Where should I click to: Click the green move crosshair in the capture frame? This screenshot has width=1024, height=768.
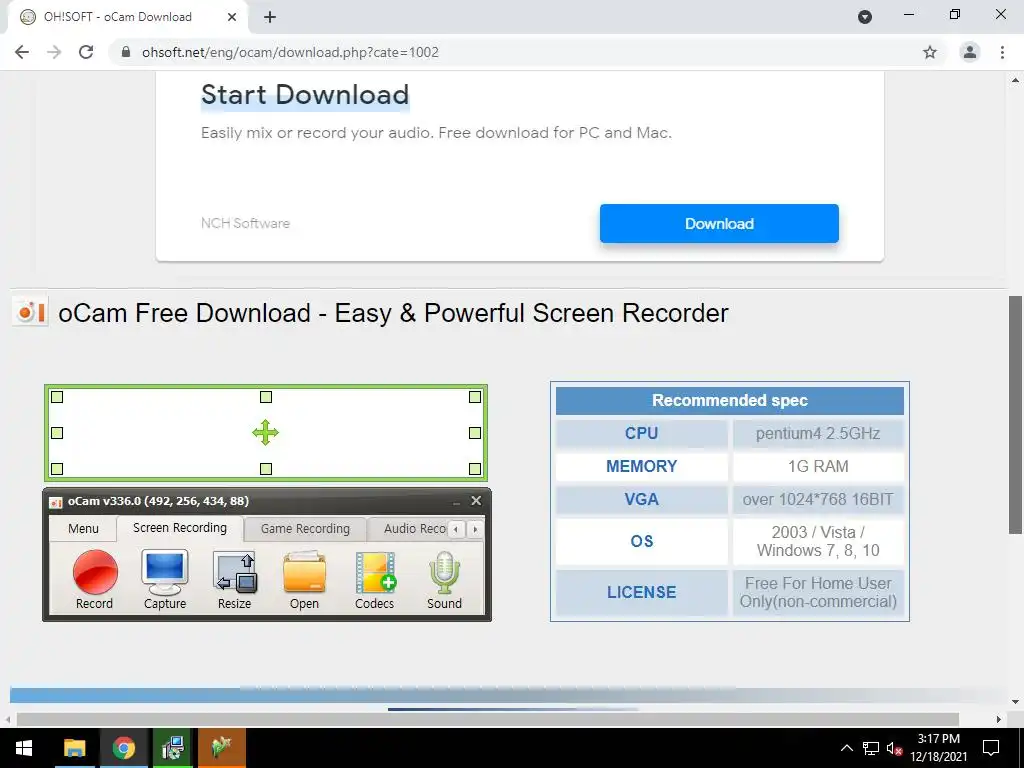coord(266,432)
